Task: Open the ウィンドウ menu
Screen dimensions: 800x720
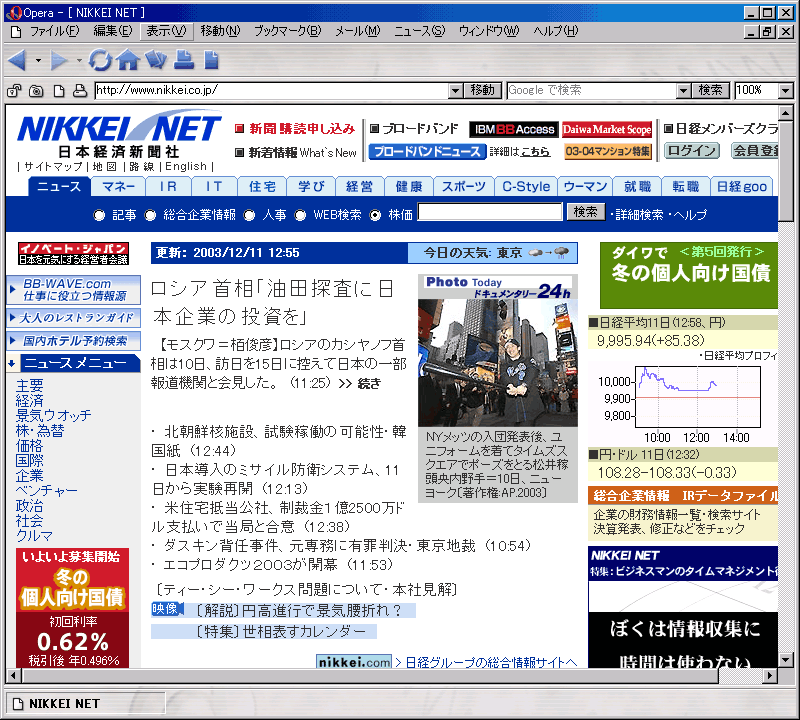Action: coord(489,32)
